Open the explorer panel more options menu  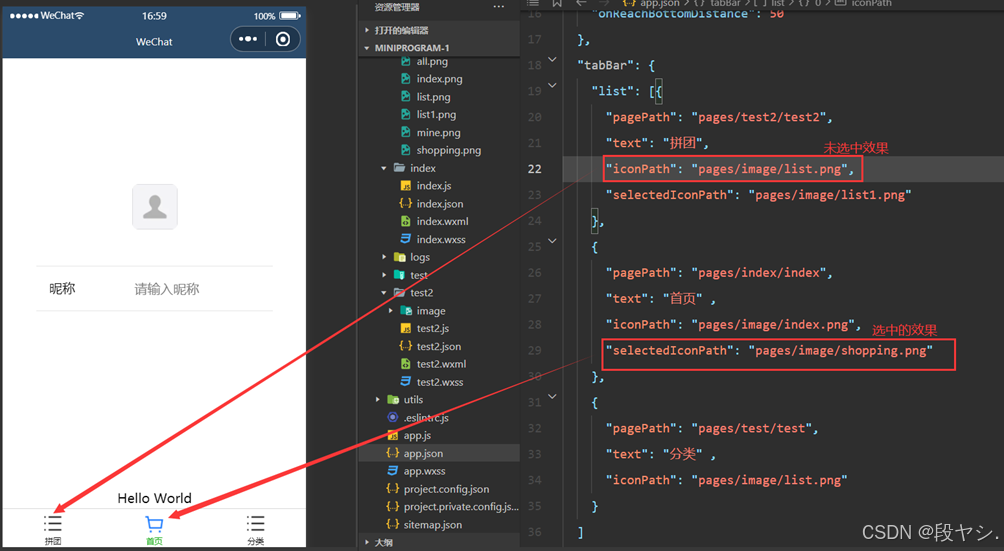coord(499,7)
